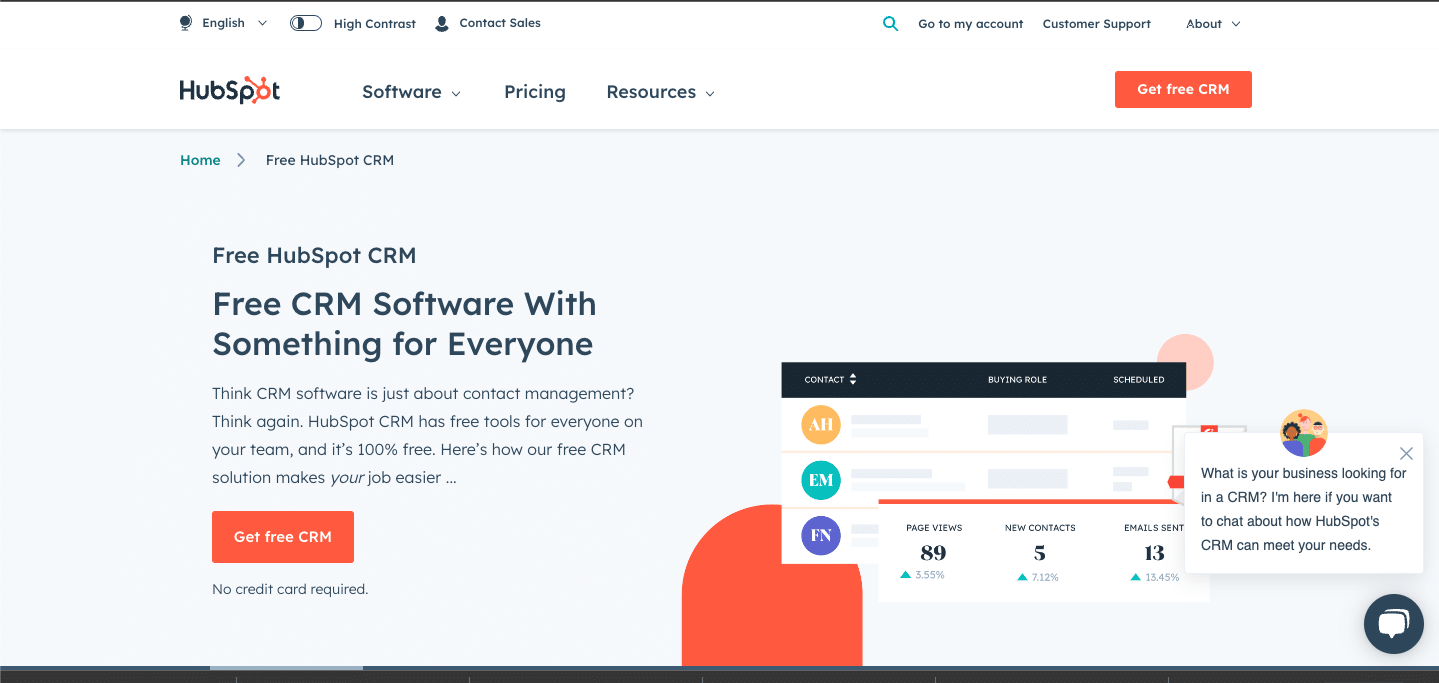1439x683 pixels.
Task: Close the chat prompt popup
Action: [x=1406, y=453]
